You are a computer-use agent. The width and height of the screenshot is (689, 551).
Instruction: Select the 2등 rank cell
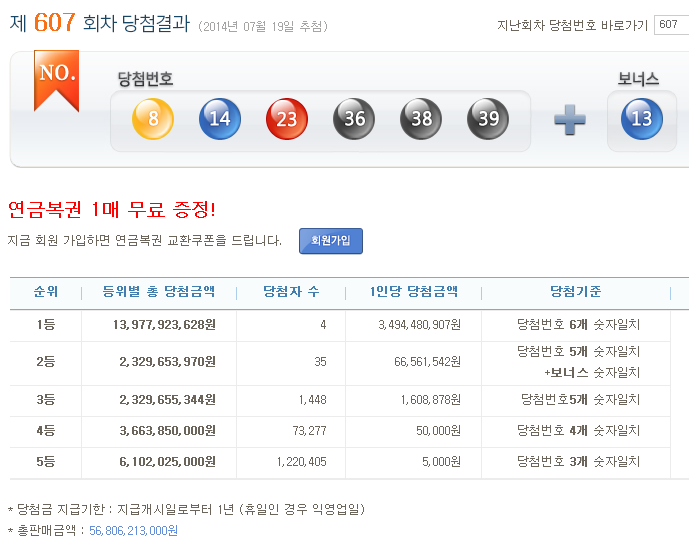tap(46, 362)
